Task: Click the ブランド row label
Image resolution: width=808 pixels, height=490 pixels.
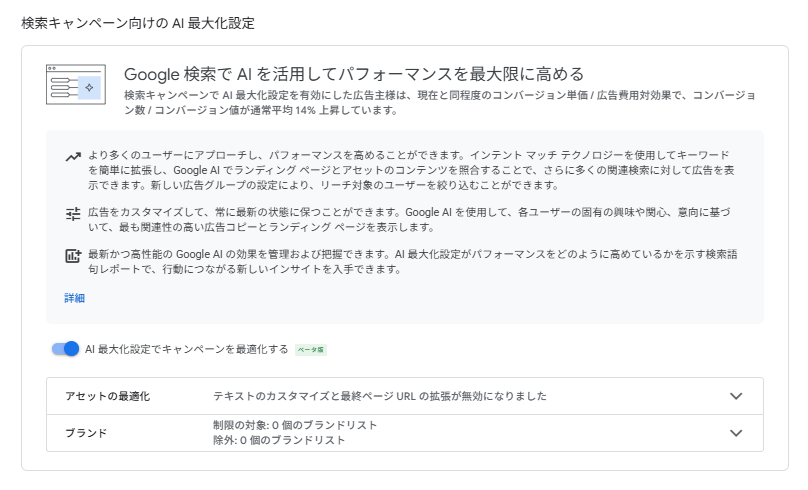Action: click(86, 433)
